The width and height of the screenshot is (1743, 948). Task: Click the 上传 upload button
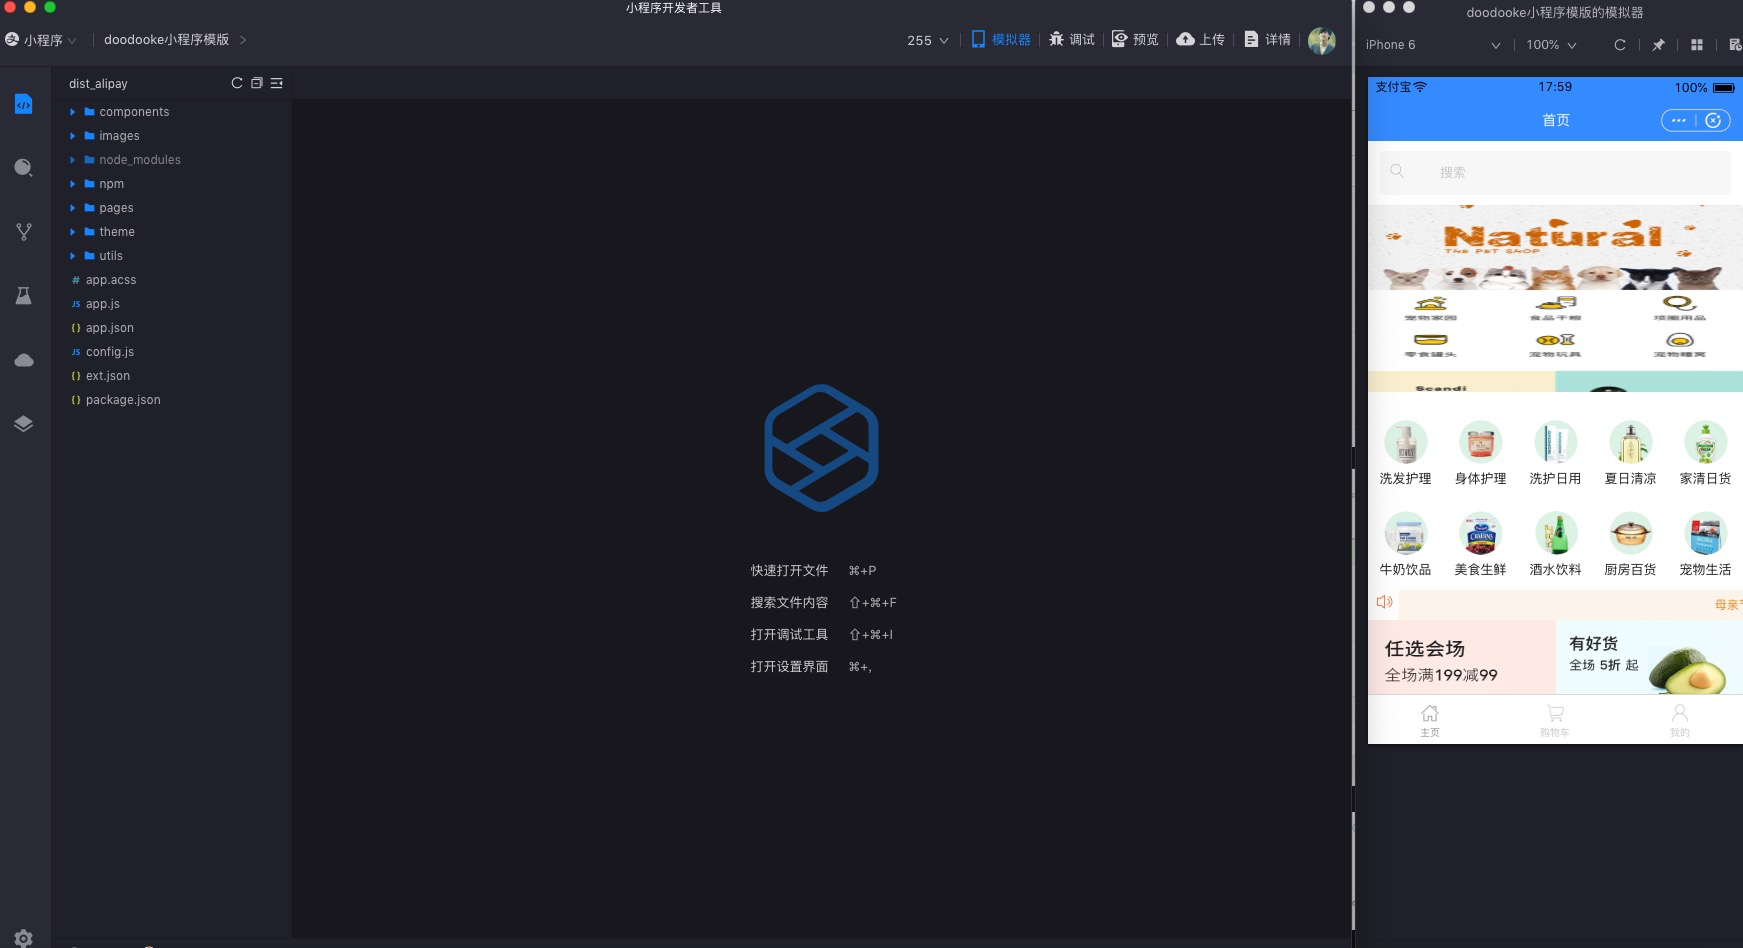(x=1201, y=40)
